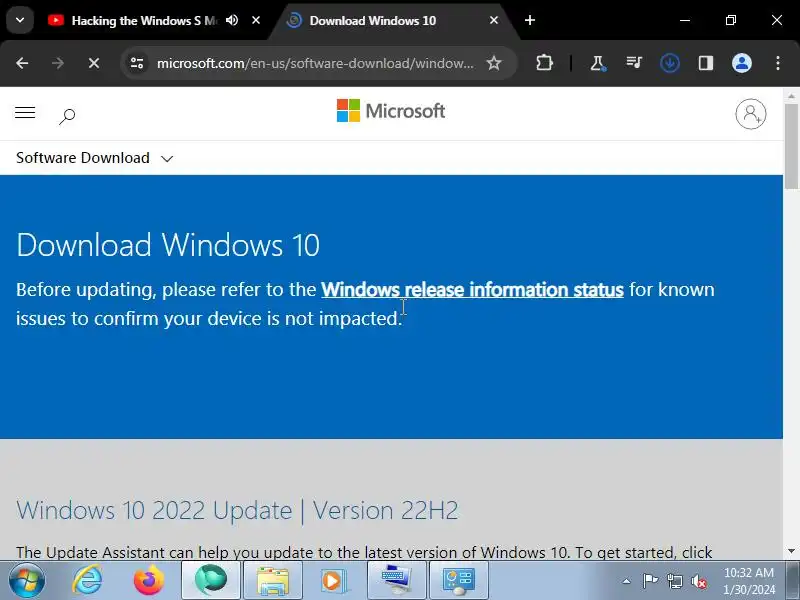Sign in with the account icon
Screen dimensions: 800x600
751,114
